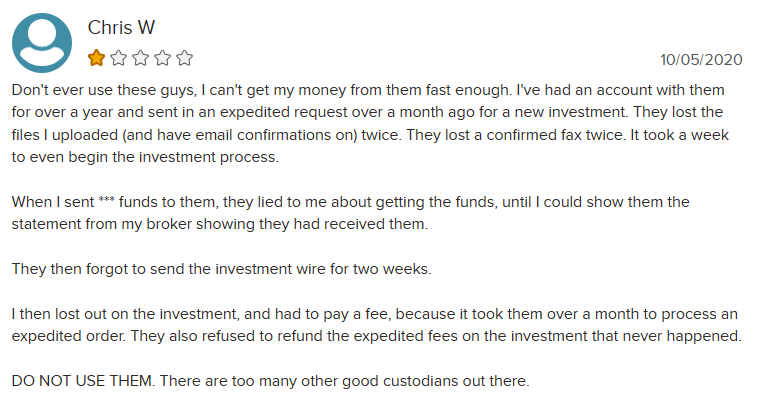Open reviewer name Chris W

pyautogui.click(x=121, y=28)
